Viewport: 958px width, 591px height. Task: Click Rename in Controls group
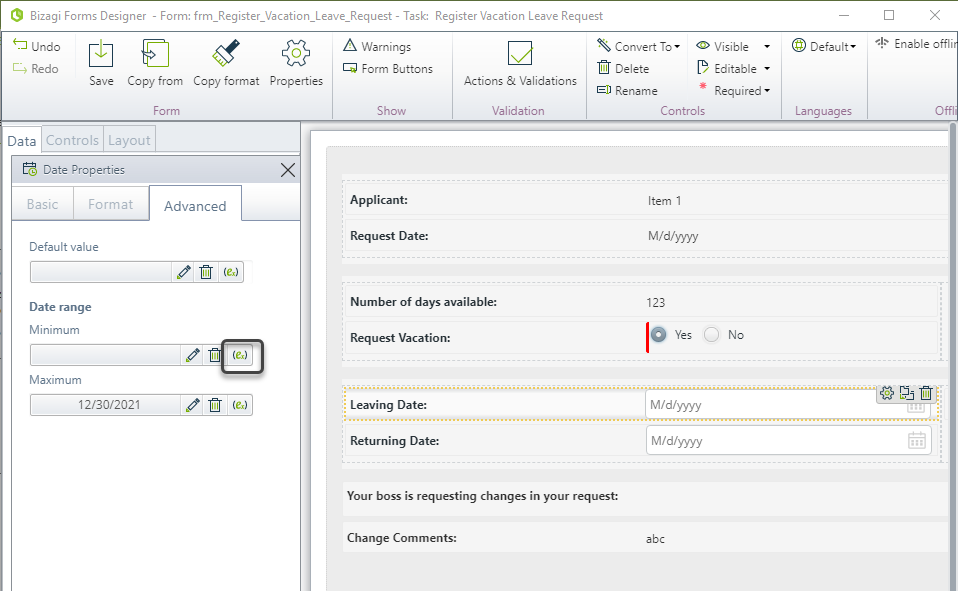[627, 90]
